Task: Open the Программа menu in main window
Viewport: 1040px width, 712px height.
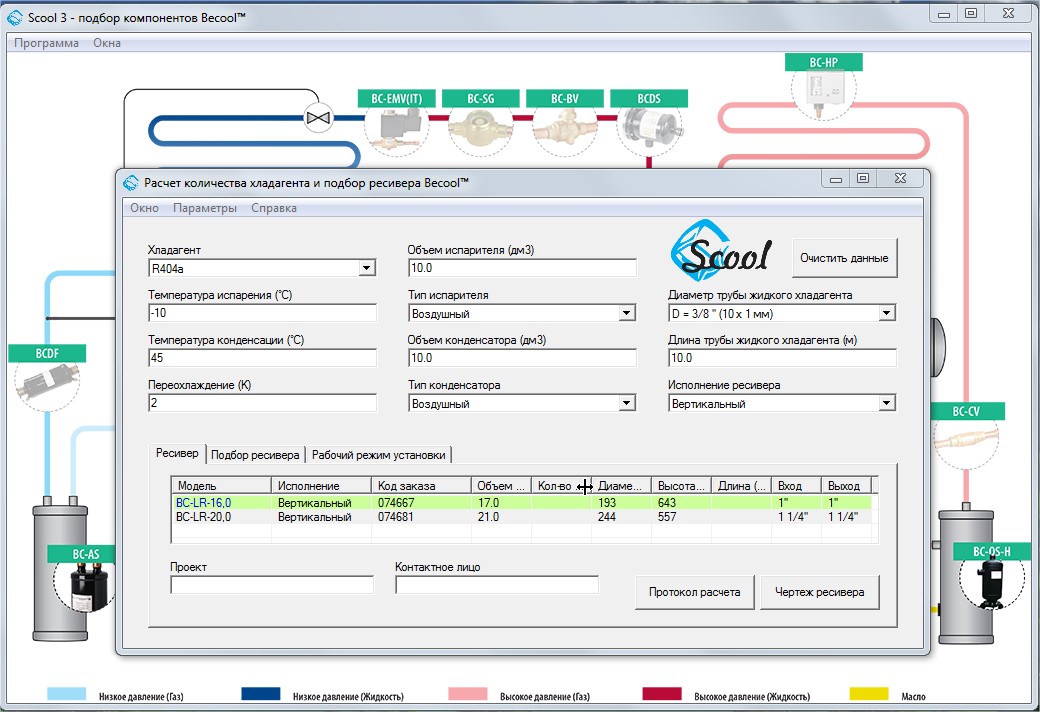Action: (x=46, y=43)
